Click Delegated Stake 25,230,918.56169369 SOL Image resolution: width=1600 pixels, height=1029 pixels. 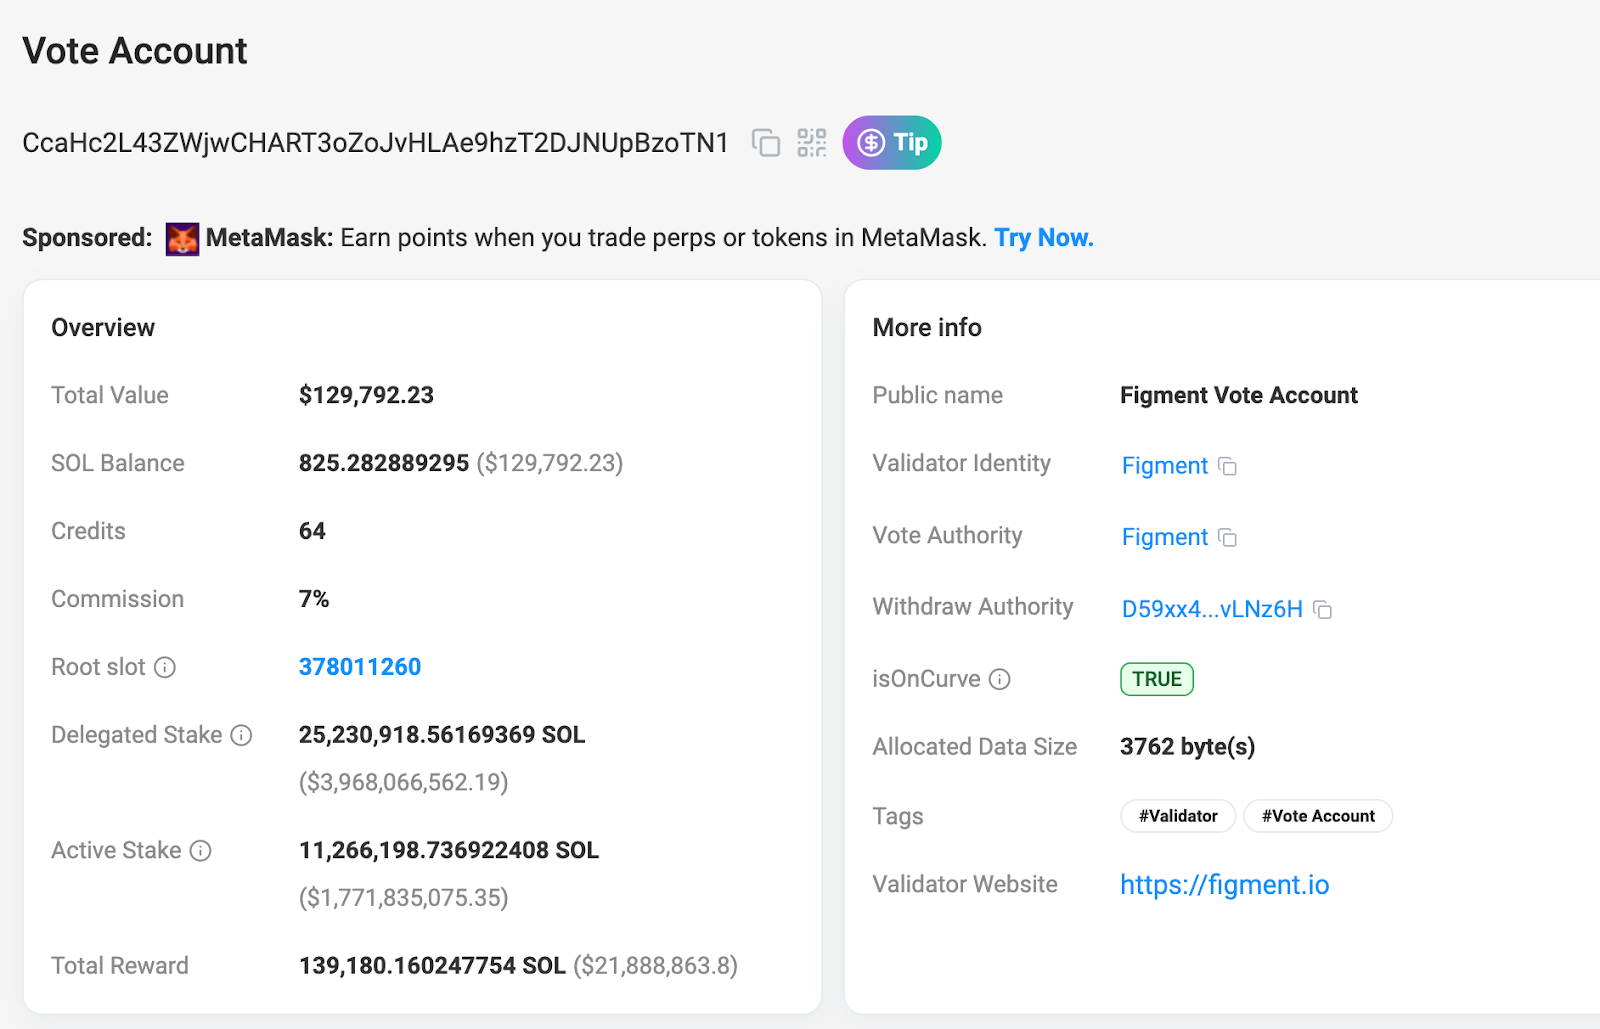(x=442, y=735)
